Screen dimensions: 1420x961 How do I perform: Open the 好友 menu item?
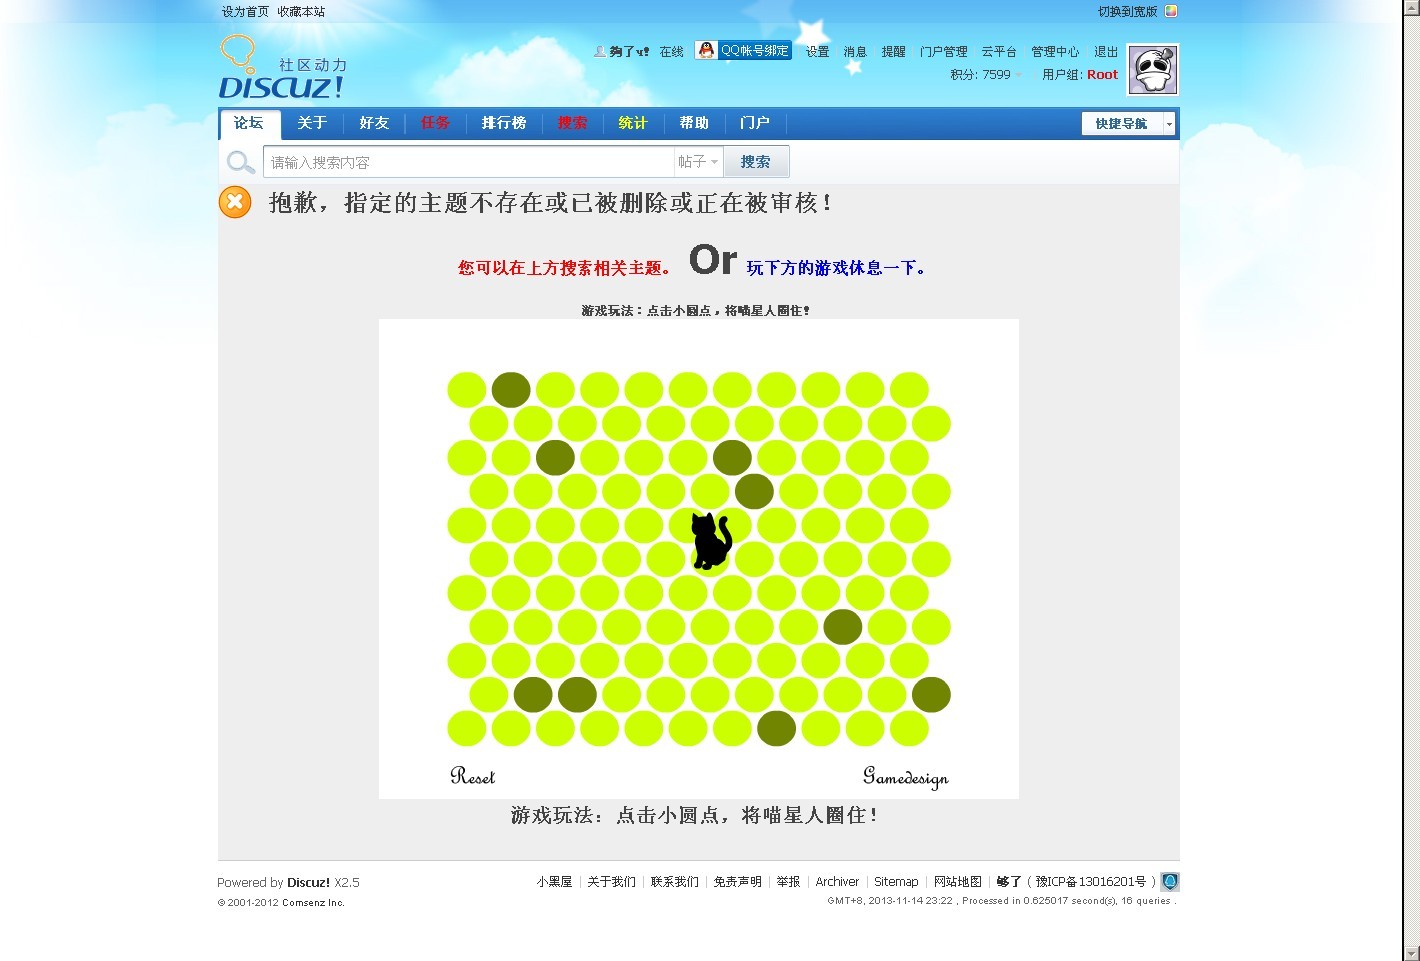tap(374, 123)
